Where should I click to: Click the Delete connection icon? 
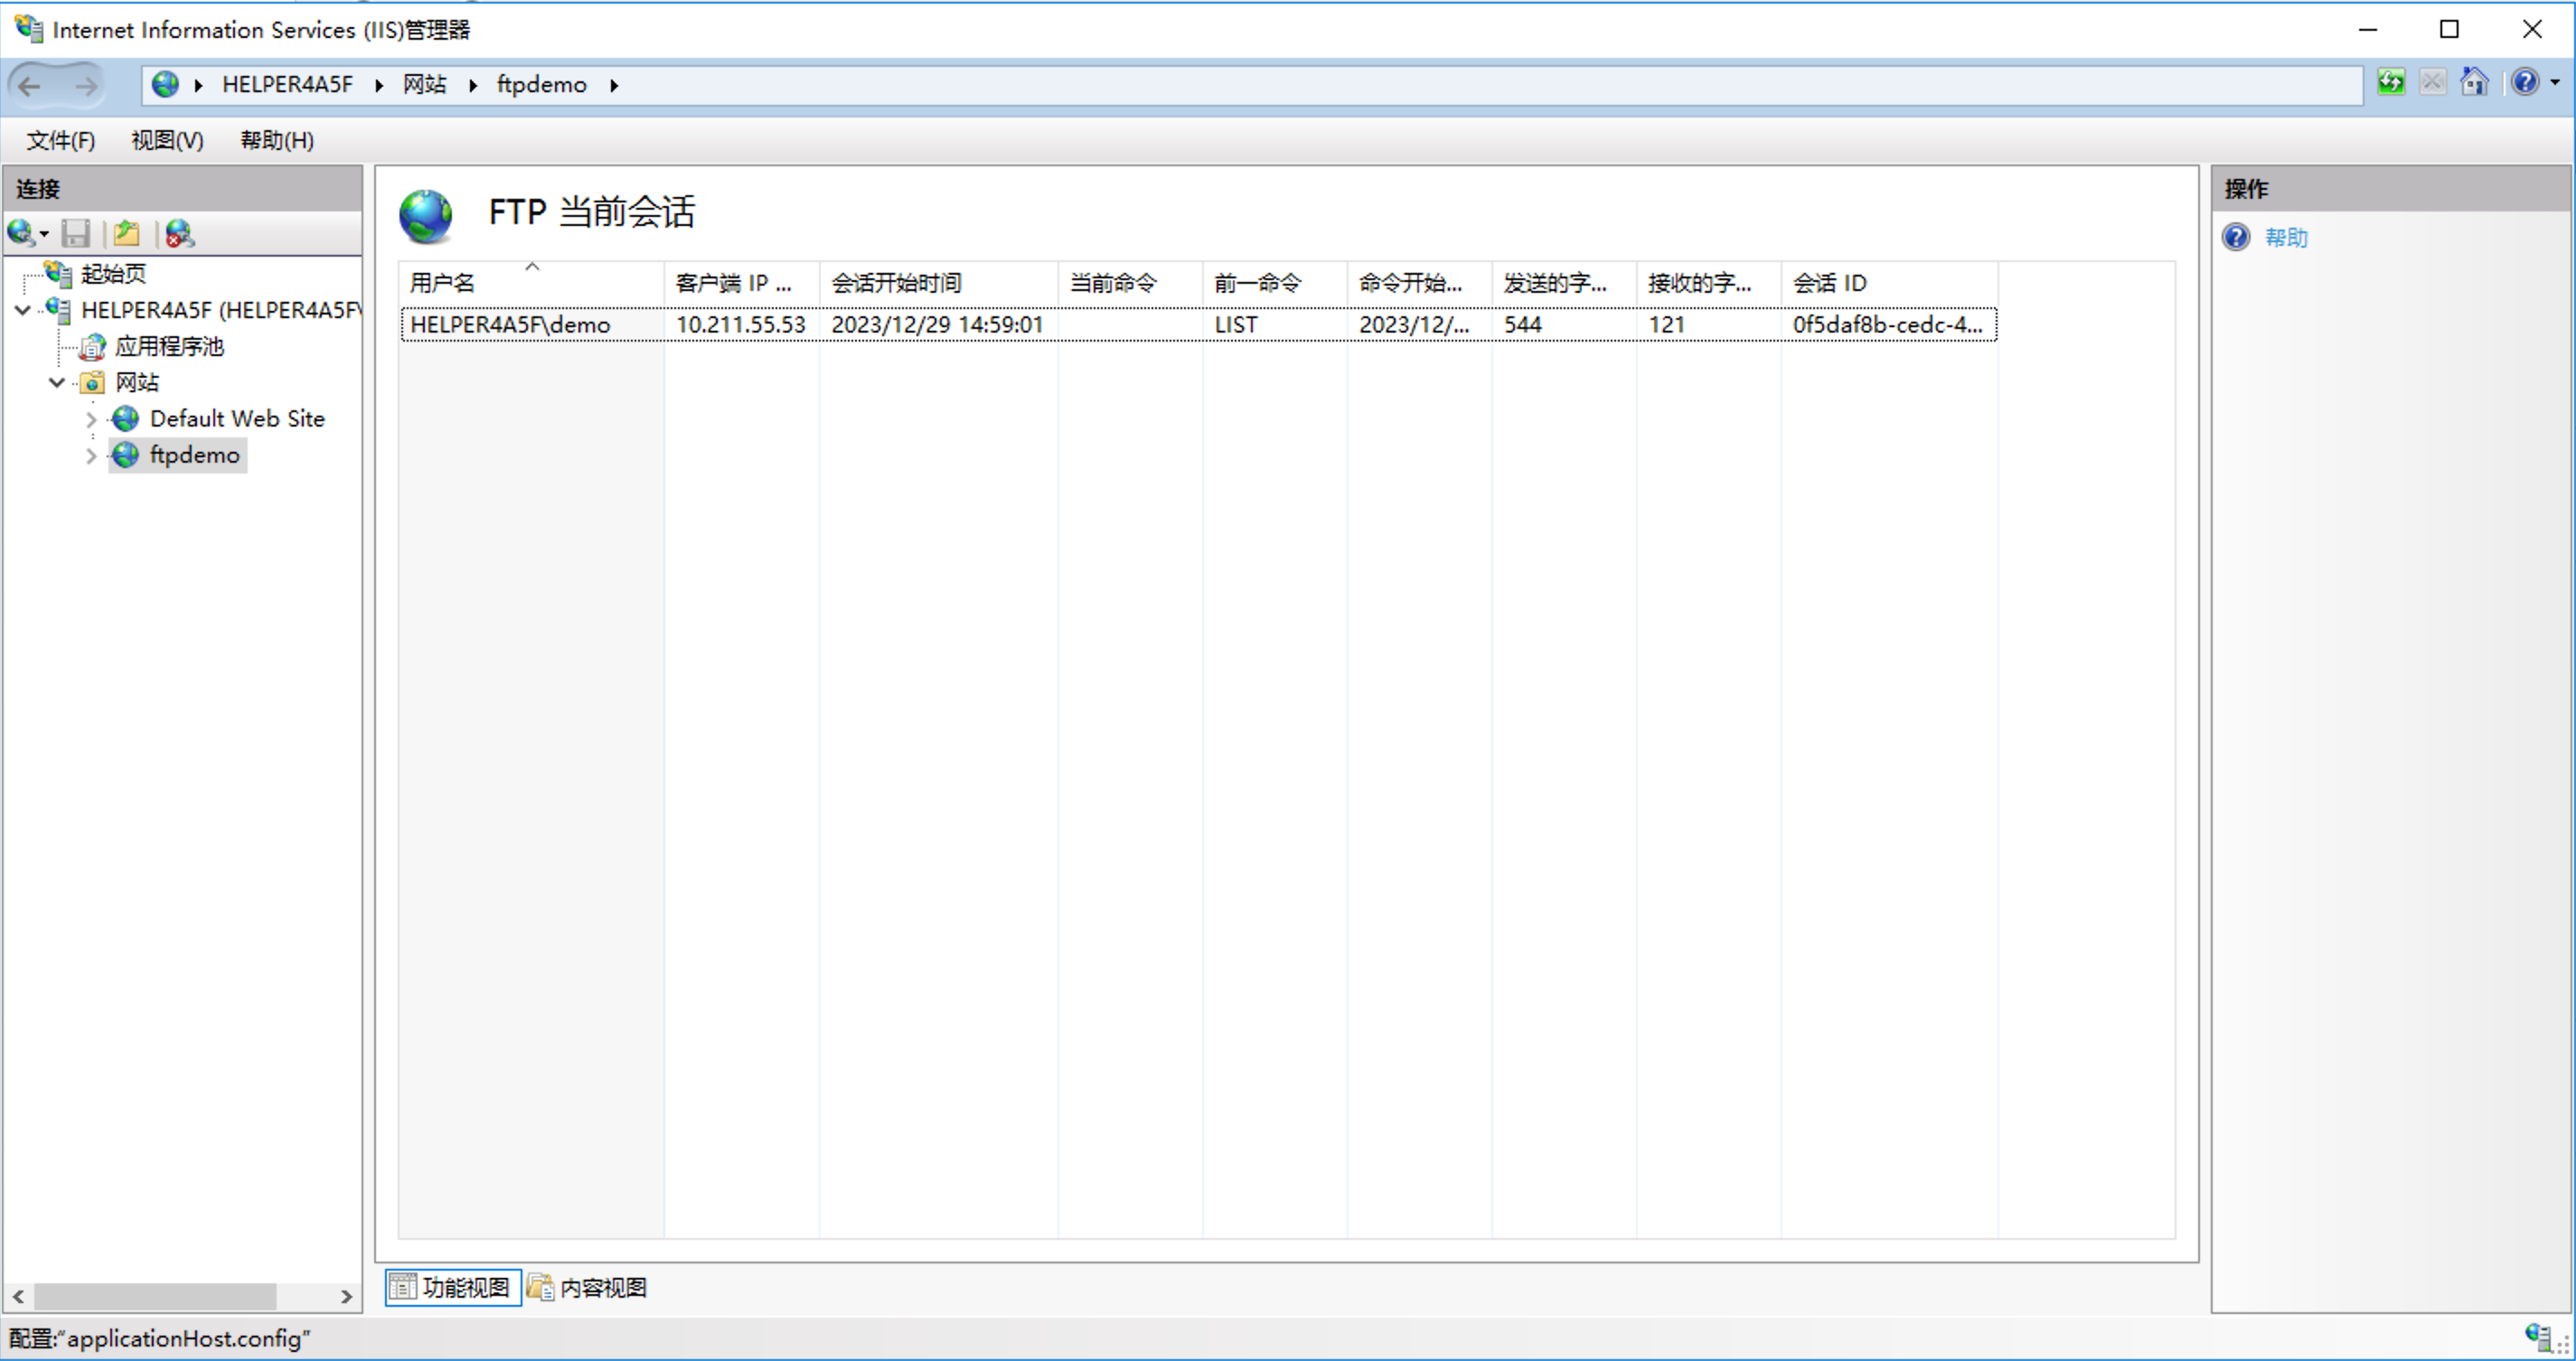coord(179,234)
